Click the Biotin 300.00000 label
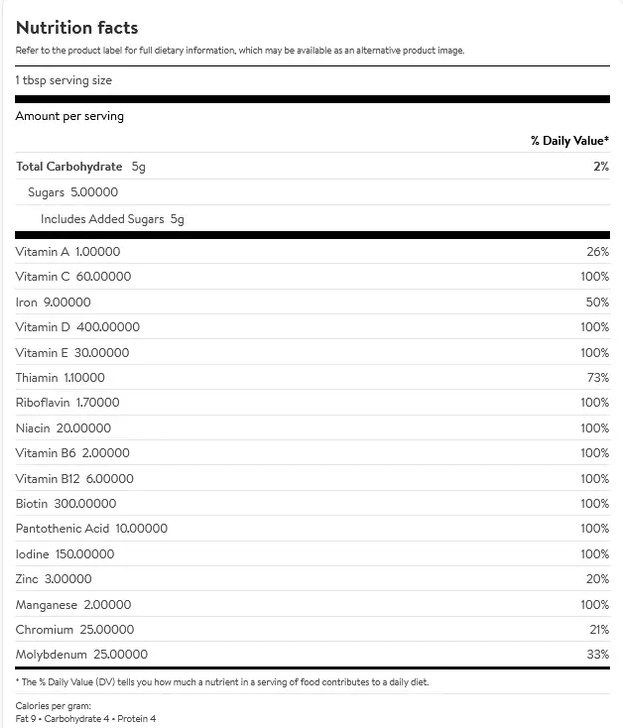This screenshot has width=623, height=728. 66,504
